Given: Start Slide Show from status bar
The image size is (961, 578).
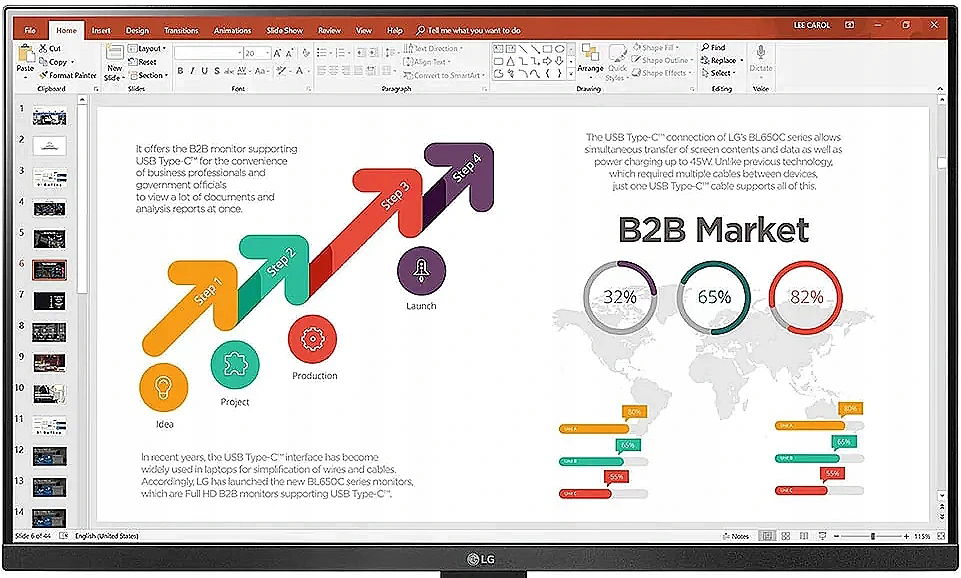Looking at the screenshot, I should [x=820, y=537].
